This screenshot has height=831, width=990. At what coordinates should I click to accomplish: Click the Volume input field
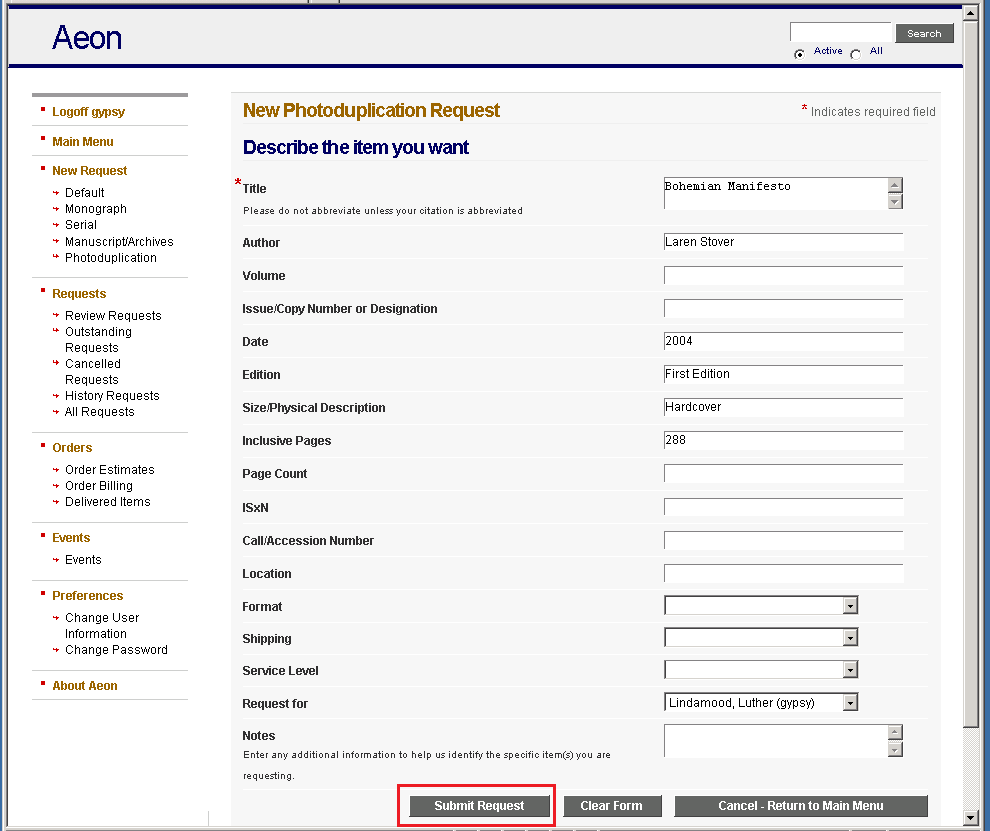783,275
